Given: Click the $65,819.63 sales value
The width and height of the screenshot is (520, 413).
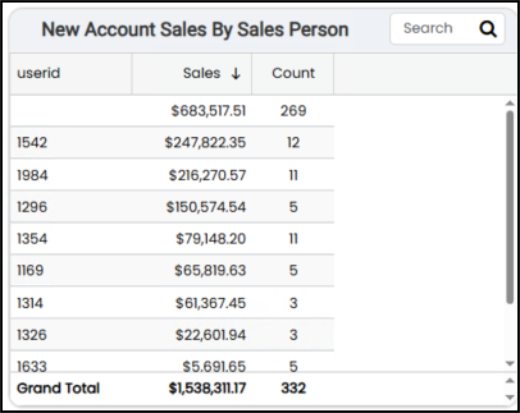Looking at the screenshot, I should 210,270.
